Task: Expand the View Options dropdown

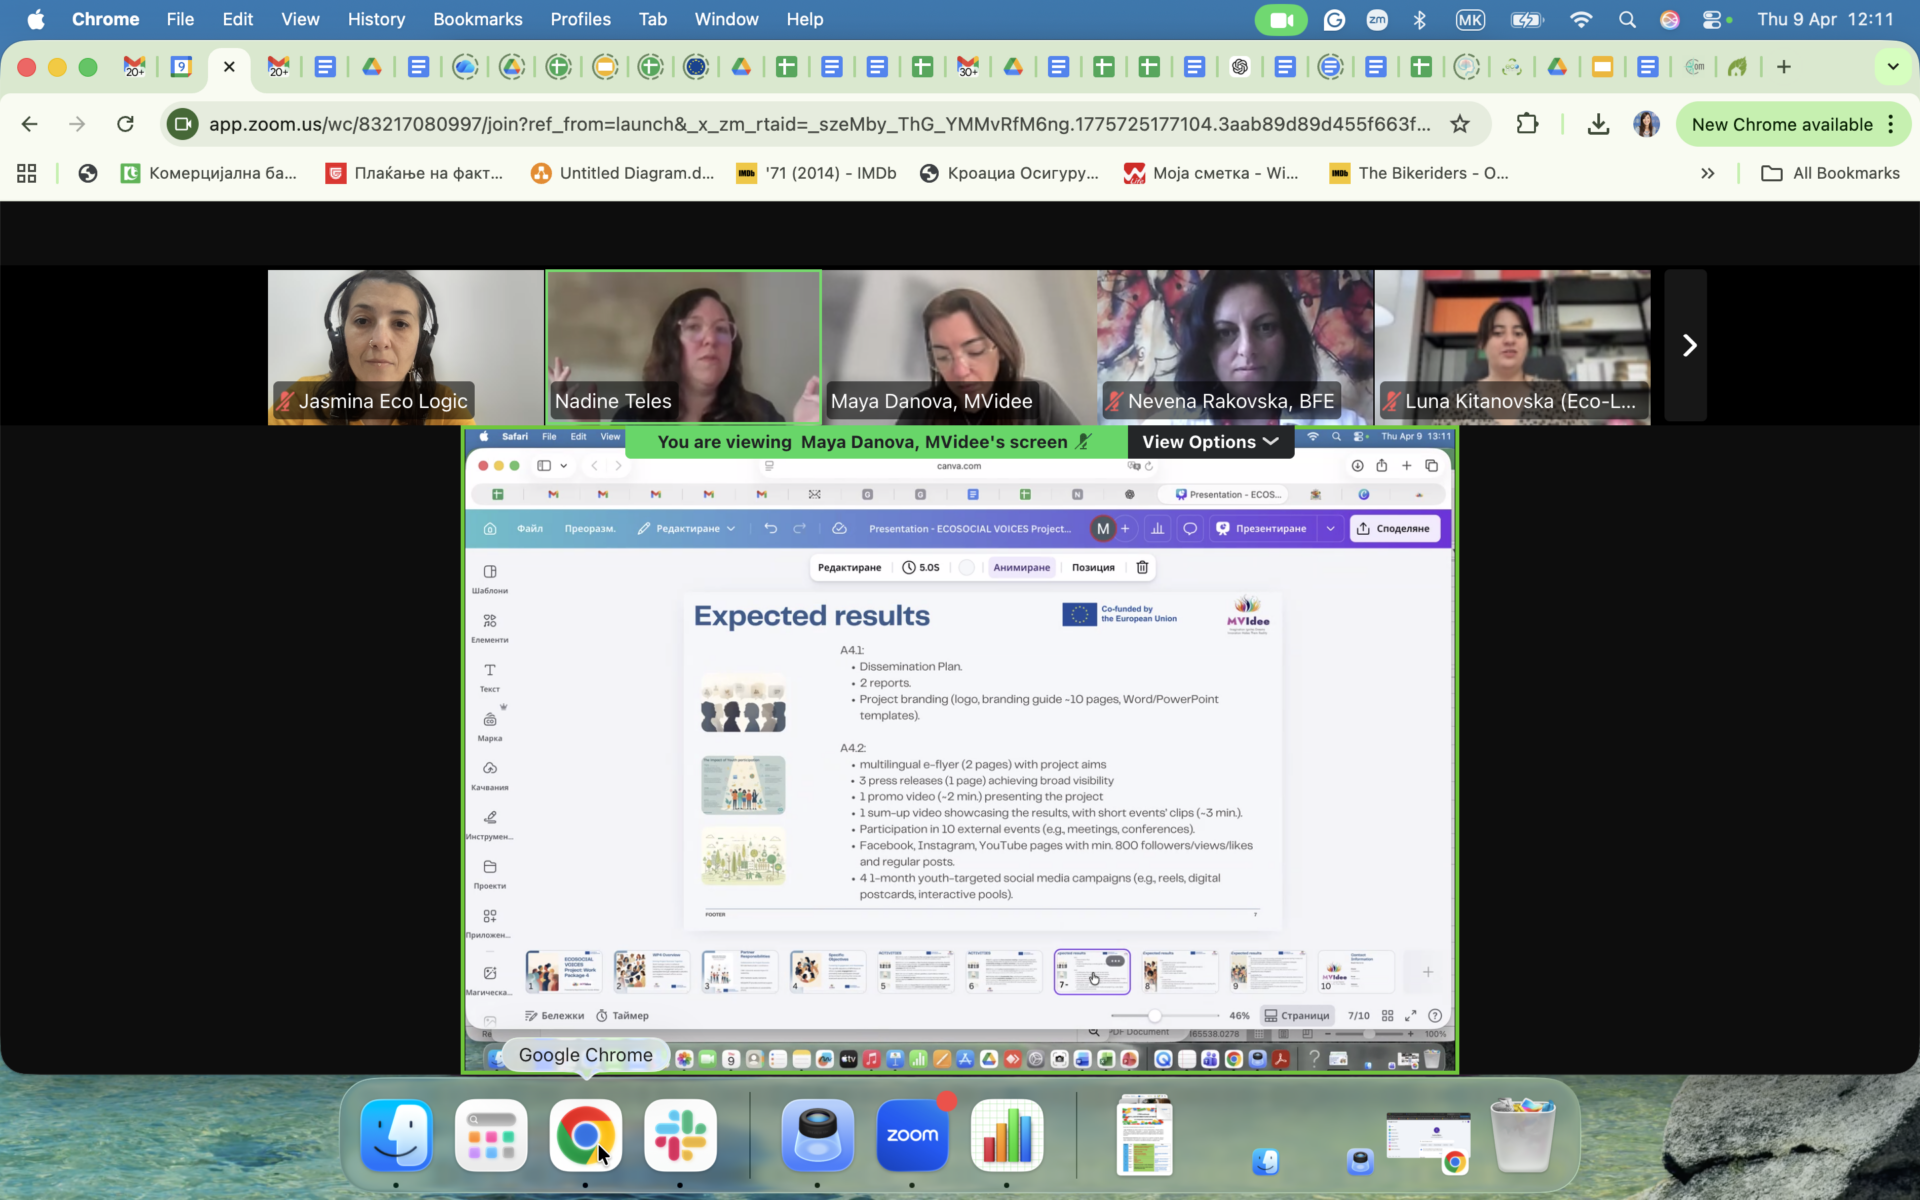Action: (x=1210, y=442)
